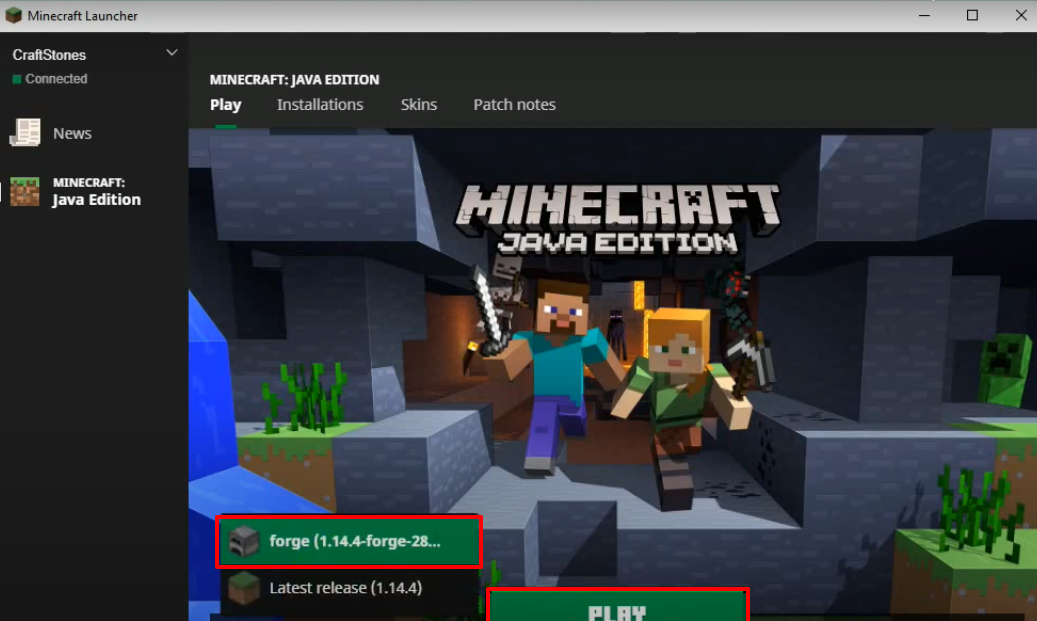Image resolution: width=1037 pixels, height=621 pixels.
Task: Click the Minecraft Launcher title bar icon
Action: click(13, 15)
